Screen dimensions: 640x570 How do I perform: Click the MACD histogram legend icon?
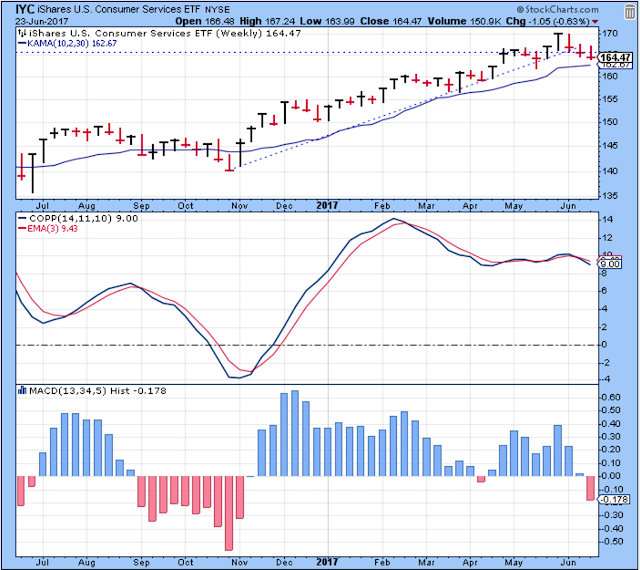(x=22, y=391)
